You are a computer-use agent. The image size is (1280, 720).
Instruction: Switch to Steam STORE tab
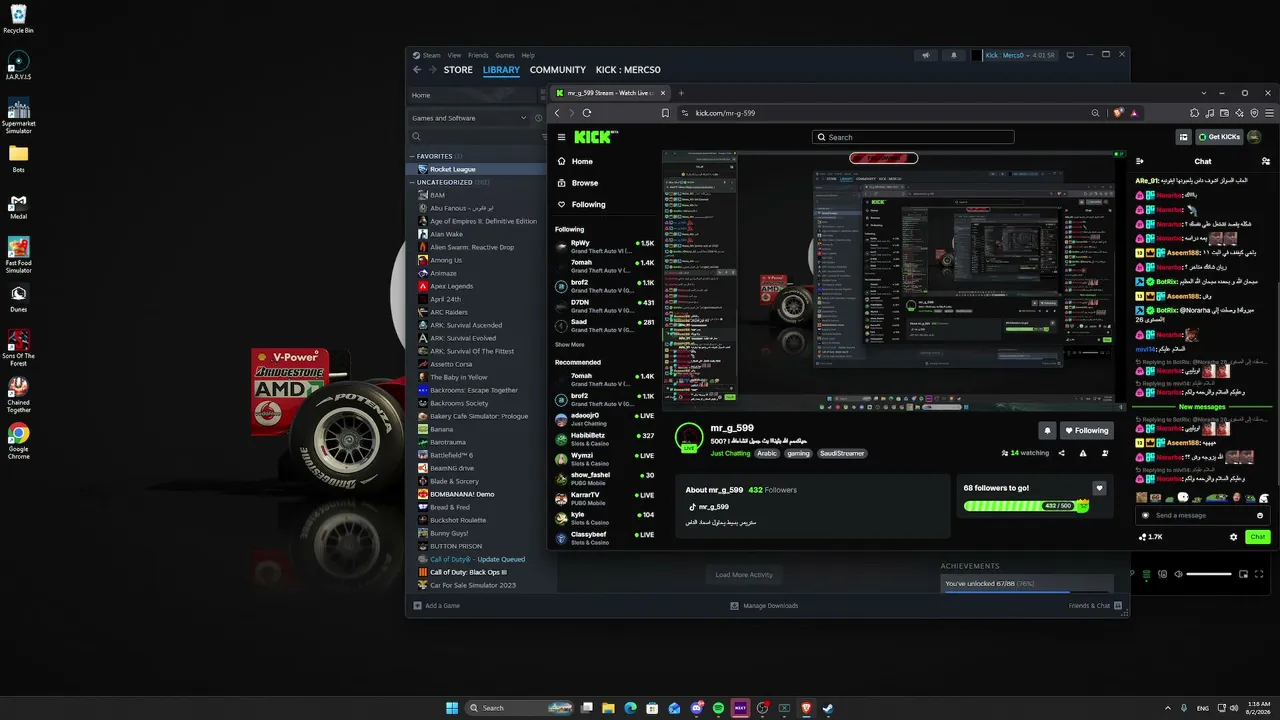458,70
